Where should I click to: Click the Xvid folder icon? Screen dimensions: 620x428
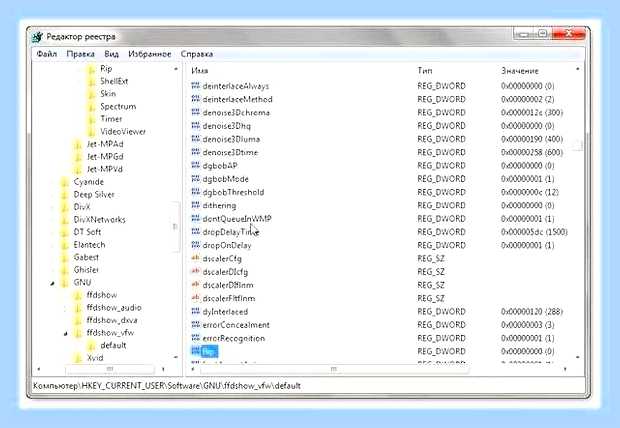[x=78, y=358]
